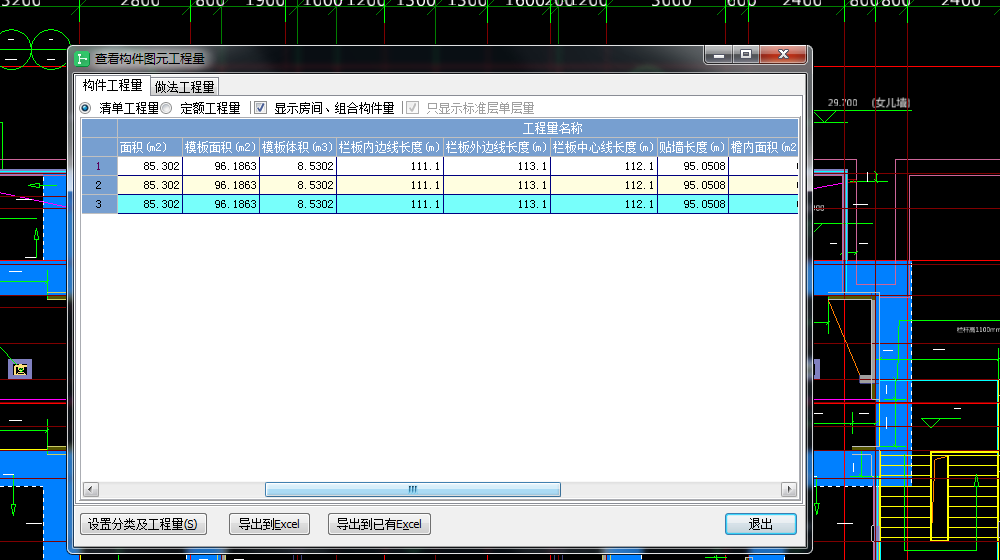The height and width of the screenshot is (560, 1000).
Task: Click the 栏板外边线长度(m) column header
Action: click(497, 147)
